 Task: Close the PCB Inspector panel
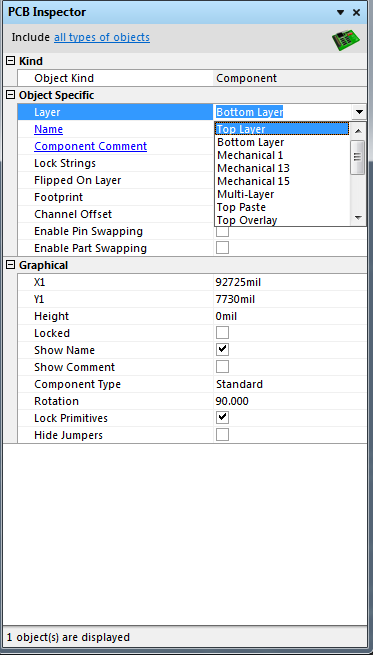click(x=356, y=13)
